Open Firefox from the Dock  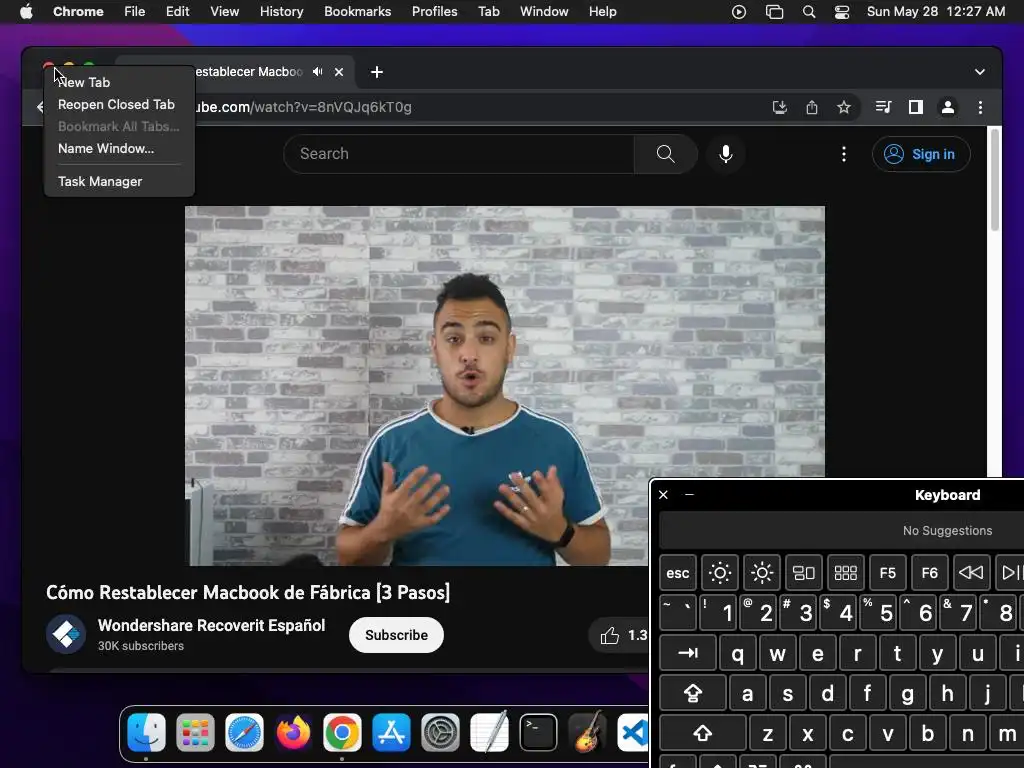[293, 733]
